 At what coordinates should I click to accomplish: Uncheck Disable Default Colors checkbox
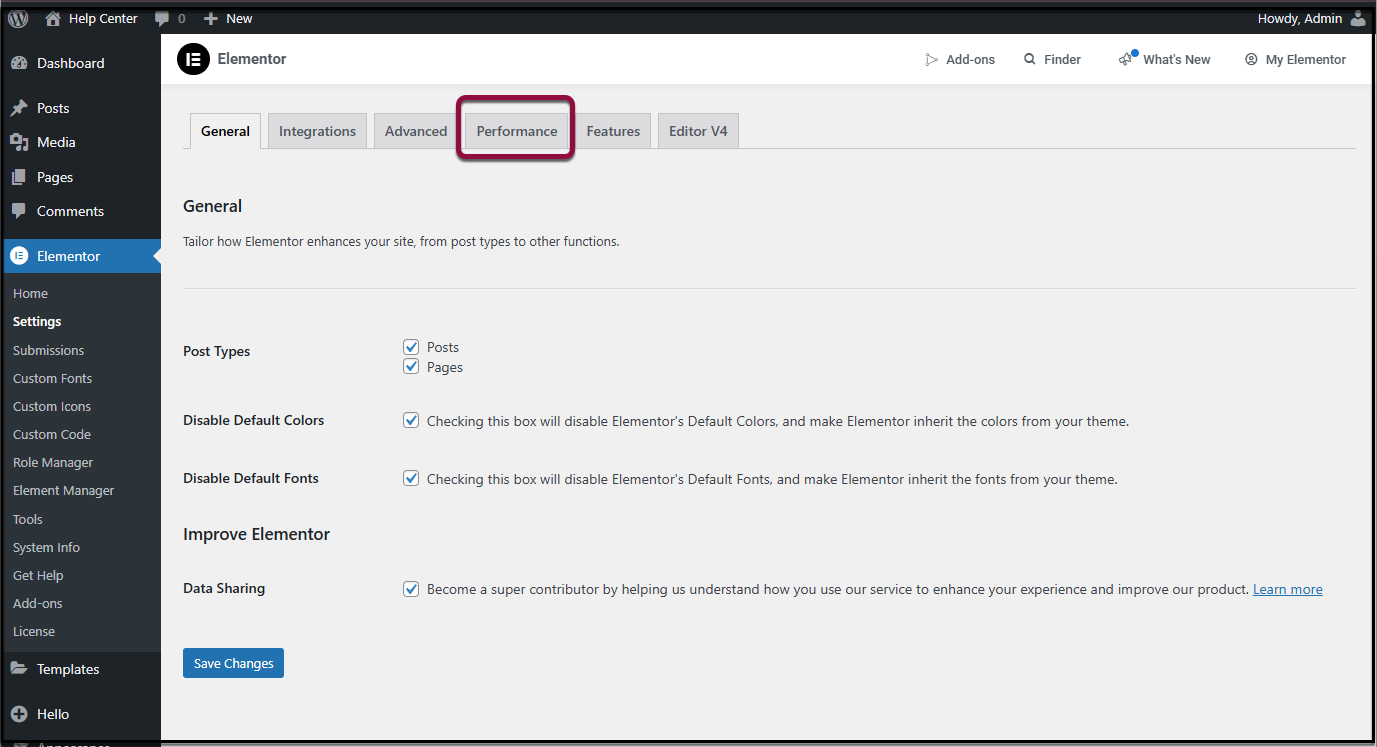411,421
